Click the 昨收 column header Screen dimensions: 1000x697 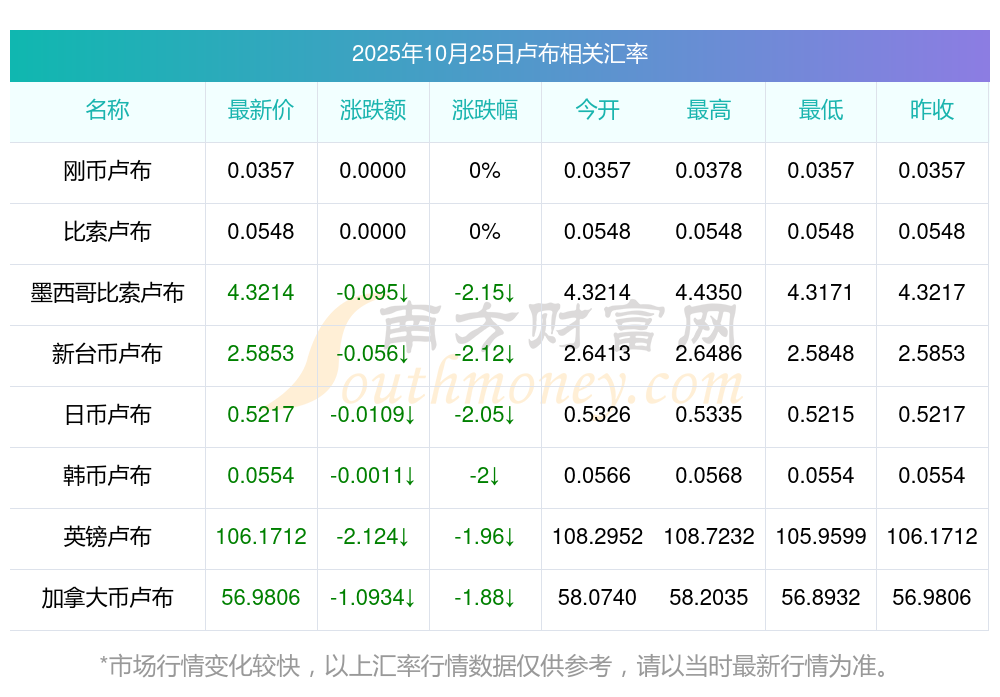pyautogui.click(x=932, y=111)
